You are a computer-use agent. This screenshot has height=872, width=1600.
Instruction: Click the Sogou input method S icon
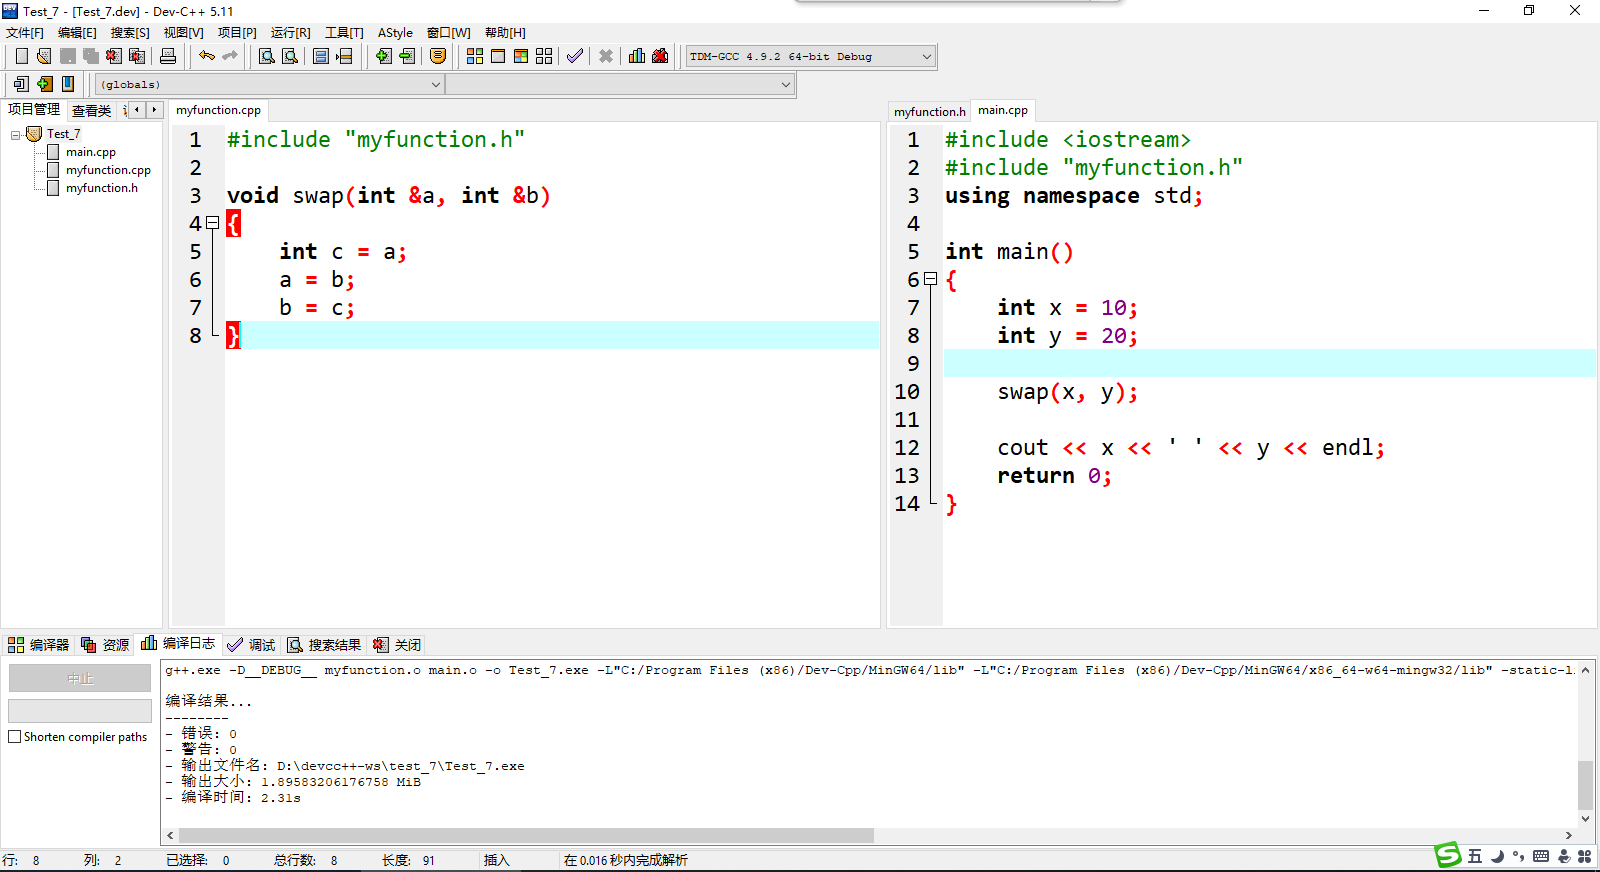1447,855
